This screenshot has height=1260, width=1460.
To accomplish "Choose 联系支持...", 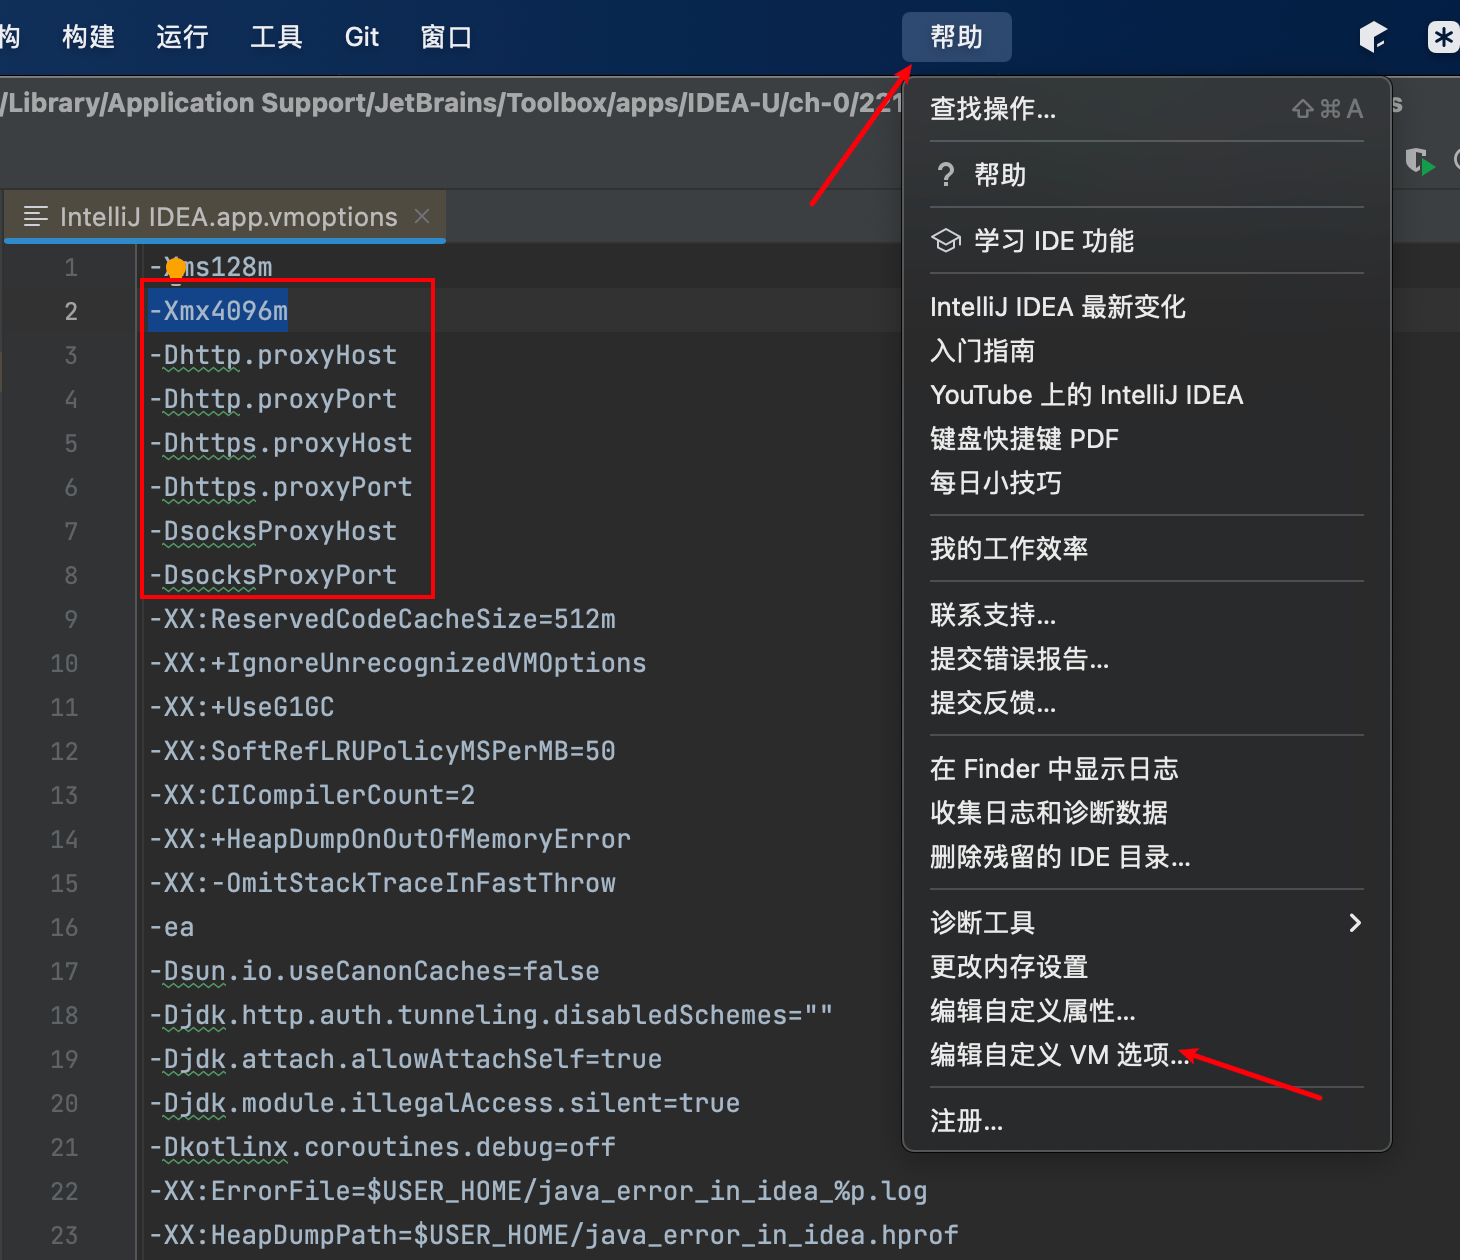I will pos(1147,615).
